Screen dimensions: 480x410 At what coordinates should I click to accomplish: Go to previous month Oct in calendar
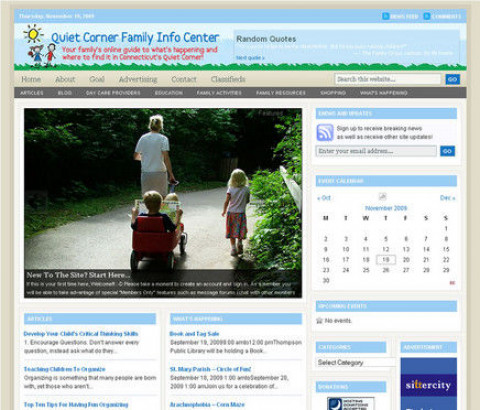[324, 198]
